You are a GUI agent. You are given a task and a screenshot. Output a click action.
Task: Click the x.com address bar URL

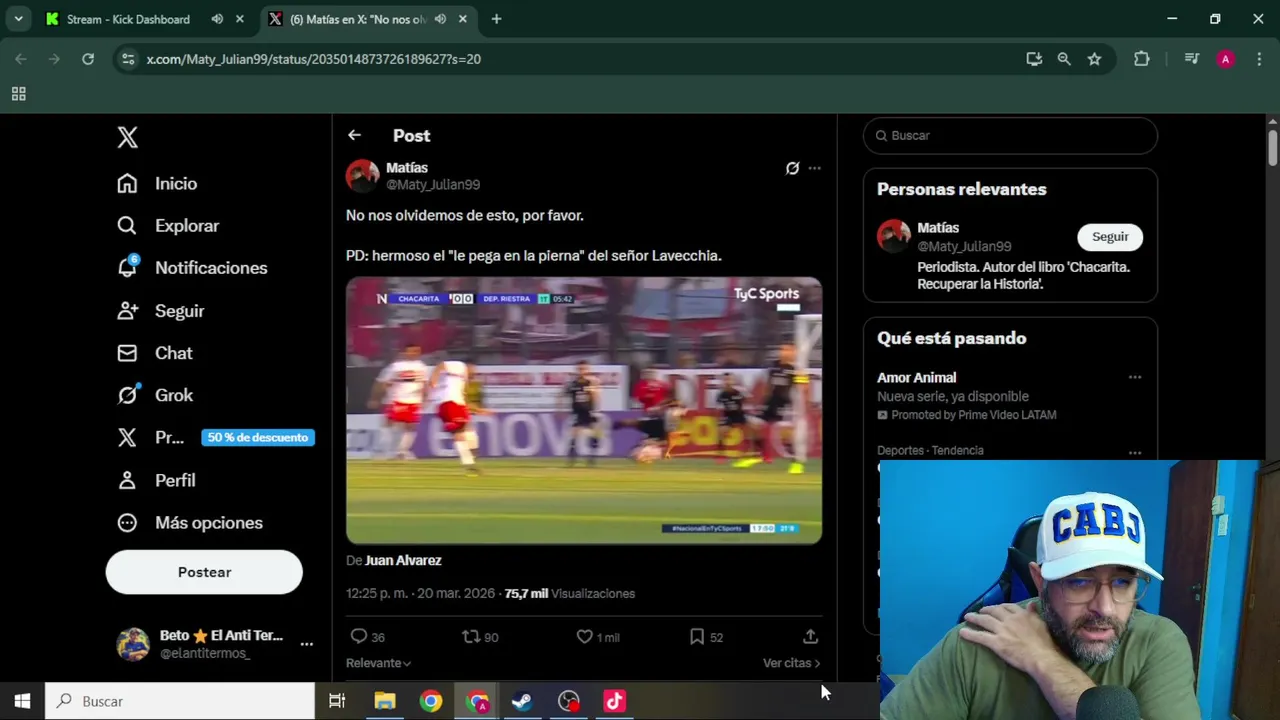point(314,59)
